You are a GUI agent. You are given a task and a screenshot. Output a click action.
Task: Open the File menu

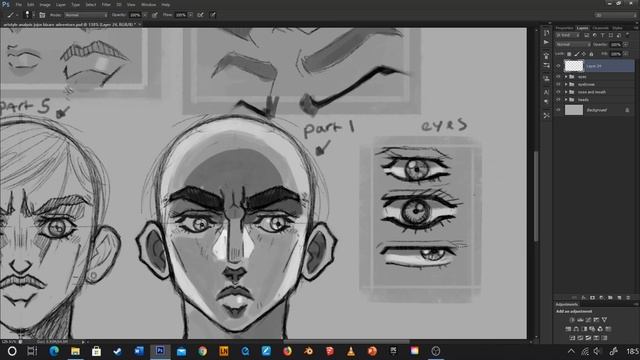click(18, 4)
